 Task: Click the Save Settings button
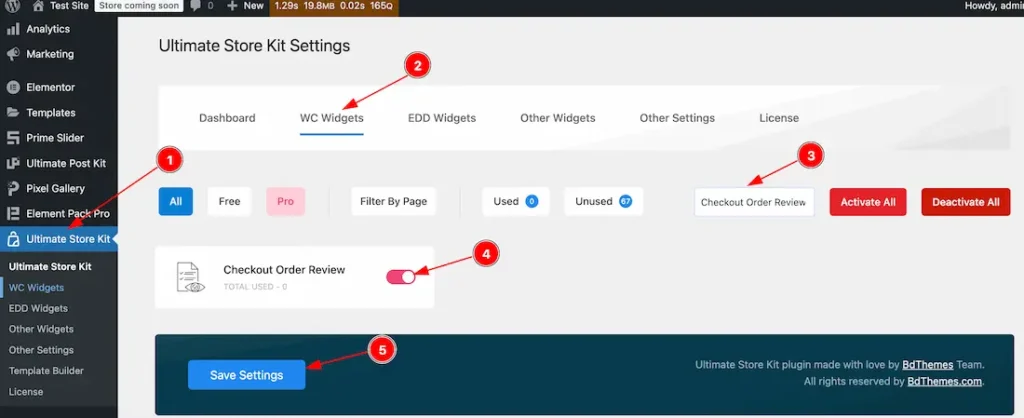tap(246, 375)
